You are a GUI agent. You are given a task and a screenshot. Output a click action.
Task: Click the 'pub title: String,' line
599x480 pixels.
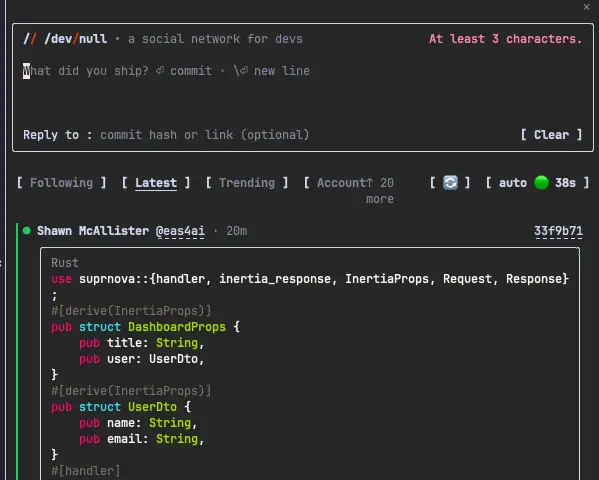point(142,343)
